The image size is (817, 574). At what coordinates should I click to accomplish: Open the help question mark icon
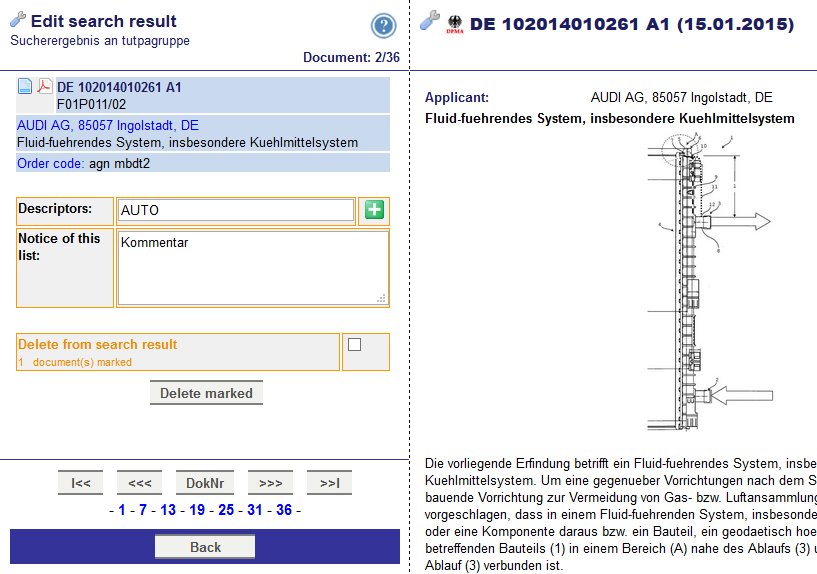click(383, 26)
